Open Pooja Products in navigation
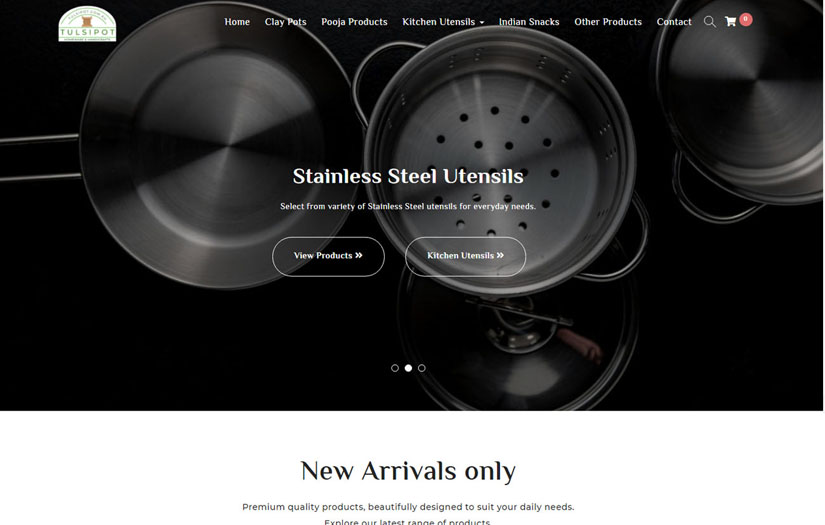This screenshot has width=825, height=525. pos(354,22)
